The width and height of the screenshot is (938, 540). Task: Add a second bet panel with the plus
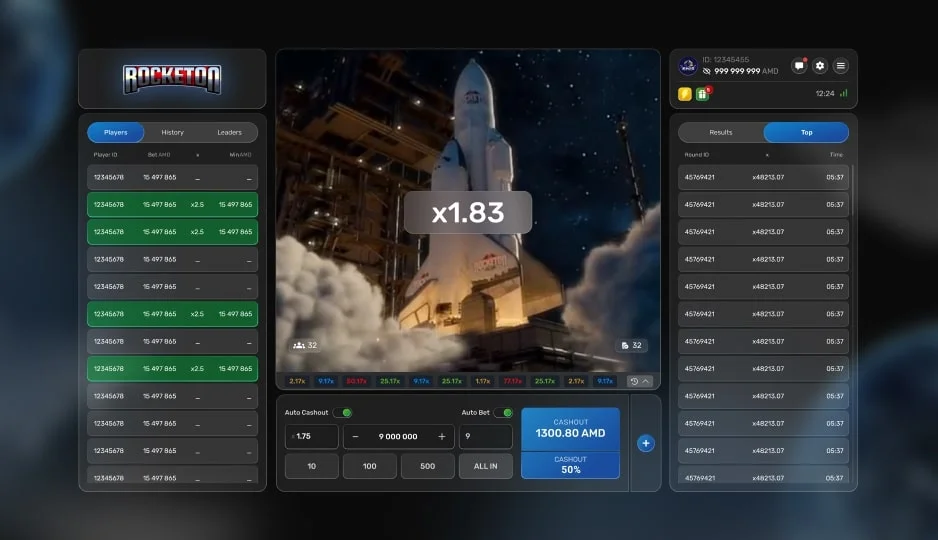[x=645, y=443]
